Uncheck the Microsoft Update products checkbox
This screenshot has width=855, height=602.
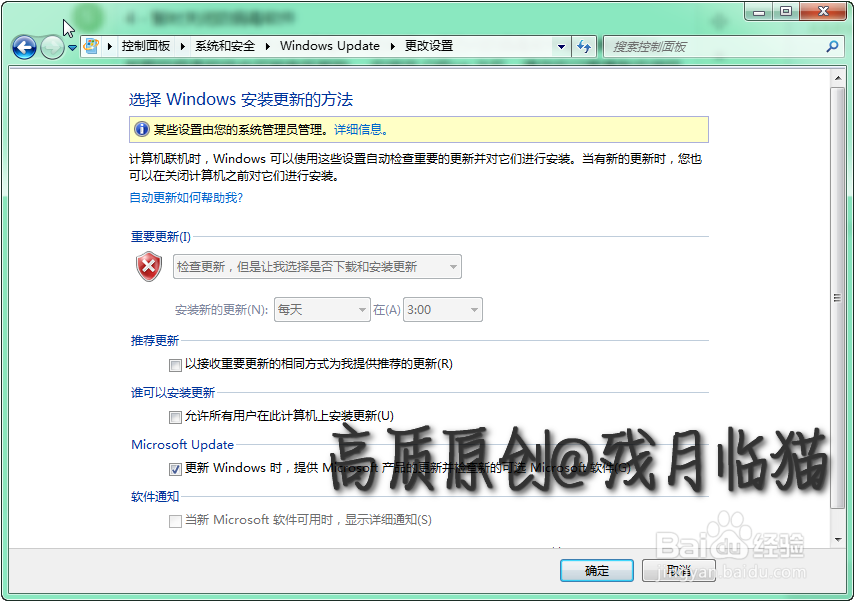(x=175, y=469)
